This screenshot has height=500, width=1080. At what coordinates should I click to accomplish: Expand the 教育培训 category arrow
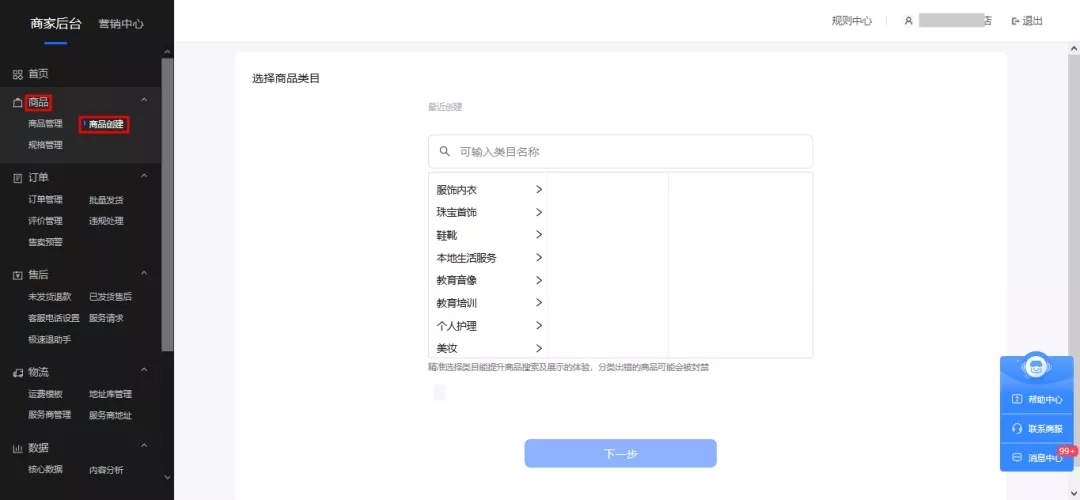click(539, 302)
